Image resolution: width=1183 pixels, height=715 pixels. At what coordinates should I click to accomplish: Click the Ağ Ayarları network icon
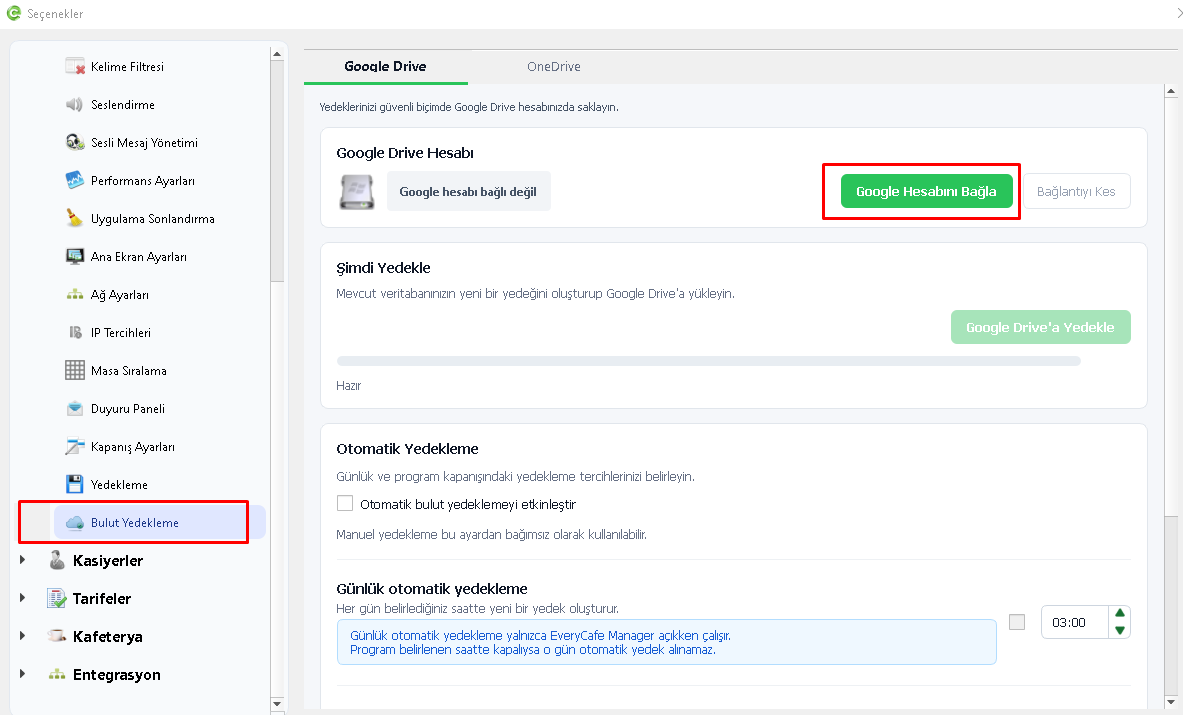click(x=75, y=294)
